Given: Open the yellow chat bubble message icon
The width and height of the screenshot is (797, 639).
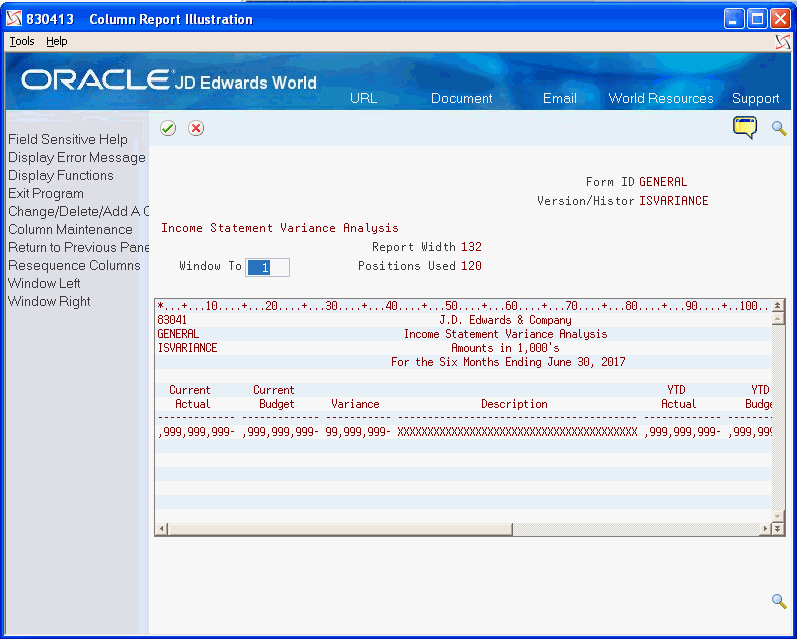Looking at the screenshot, I should pos(745,128).
